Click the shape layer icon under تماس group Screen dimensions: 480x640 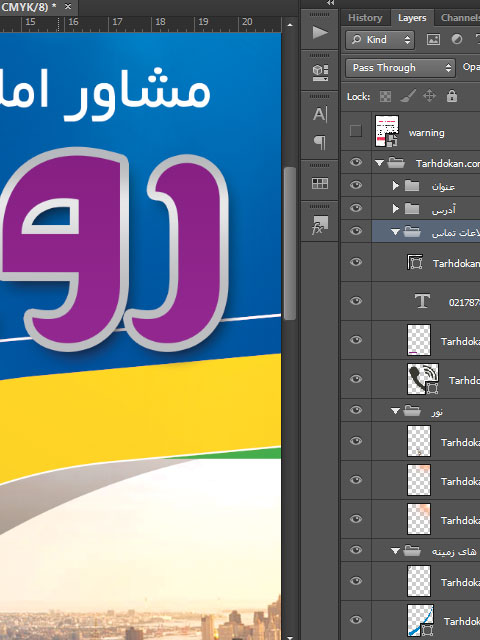pyautogui.click(x=415, y=262)
